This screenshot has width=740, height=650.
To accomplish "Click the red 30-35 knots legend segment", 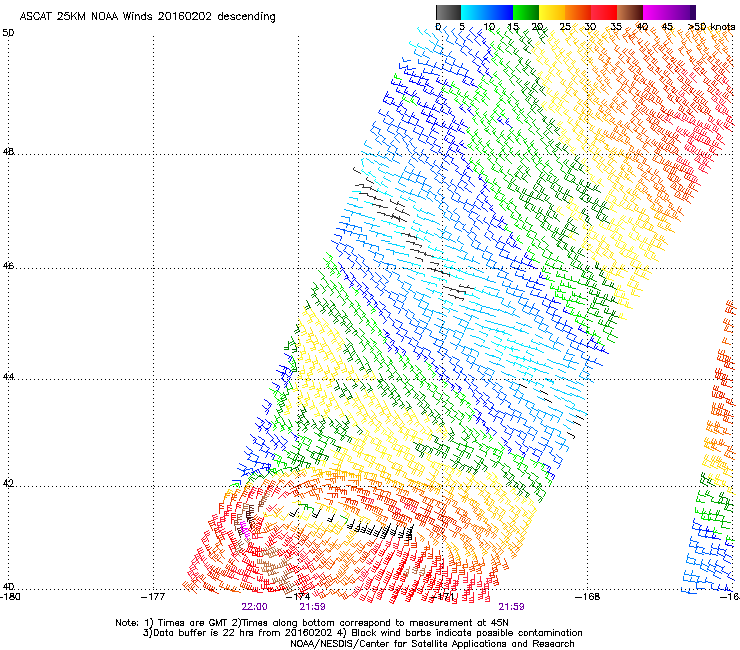I will tap(604, 12).
